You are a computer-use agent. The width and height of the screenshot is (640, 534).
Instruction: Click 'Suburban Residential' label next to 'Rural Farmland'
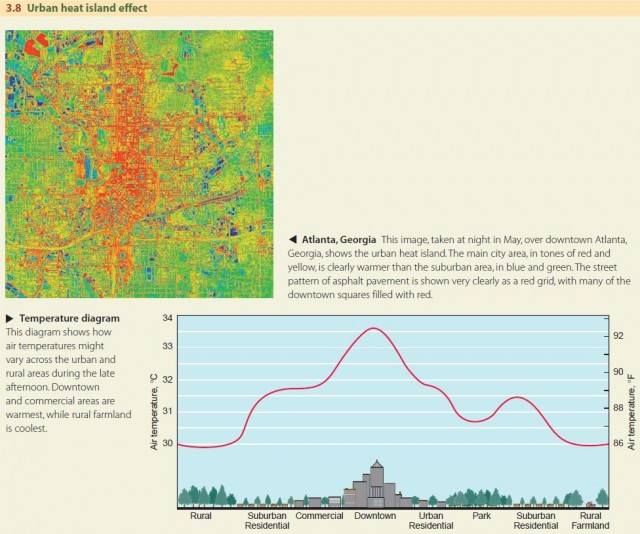[x=536, y=521]
